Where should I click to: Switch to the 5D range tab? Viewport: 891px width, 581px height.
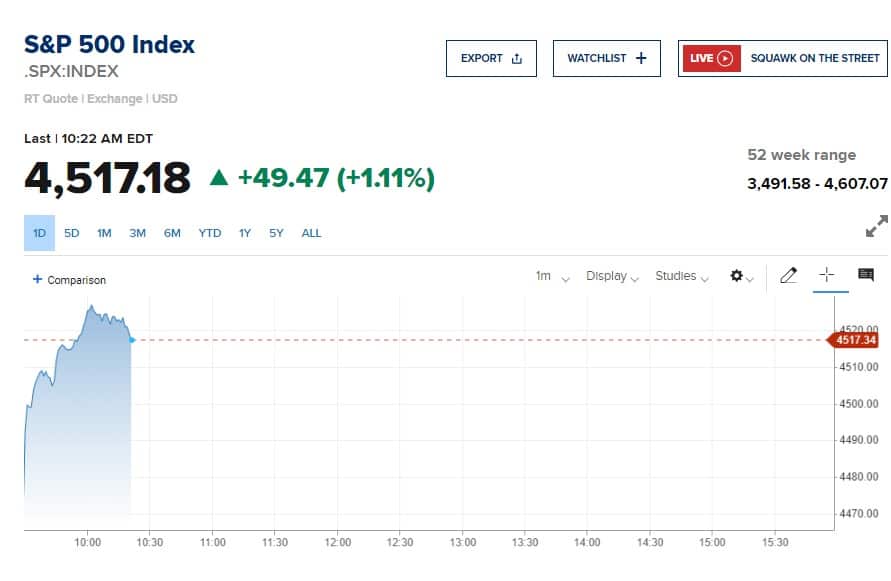coord(72,233)
